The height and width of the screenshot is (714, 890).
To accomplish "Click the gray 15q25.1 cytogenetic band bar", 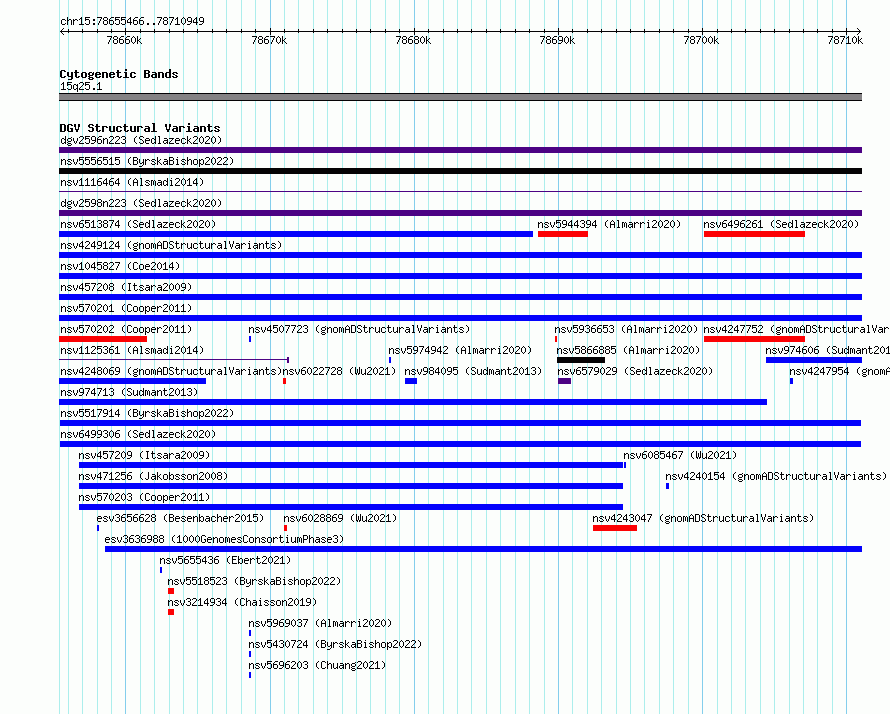I will (460, 97).
